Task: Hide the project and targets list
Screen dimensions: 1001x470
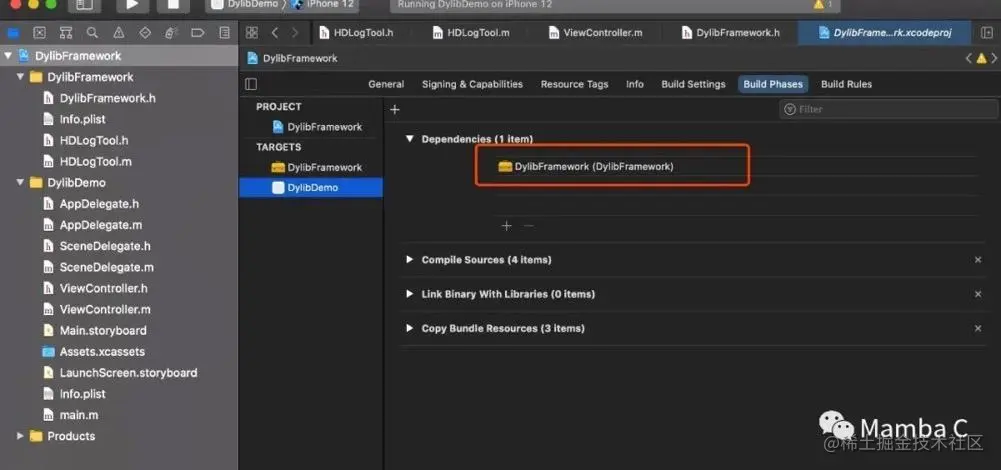Action: (x=251, y=84)
